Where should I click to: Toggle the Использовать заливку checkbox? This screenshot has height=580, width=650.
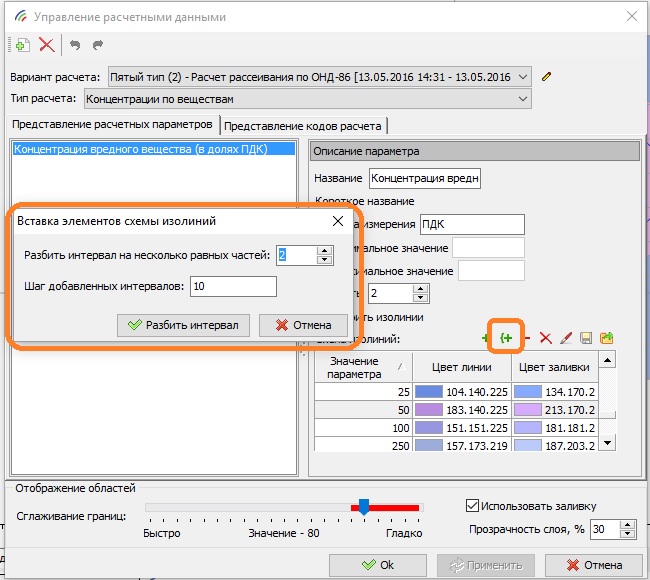[474, 505]
